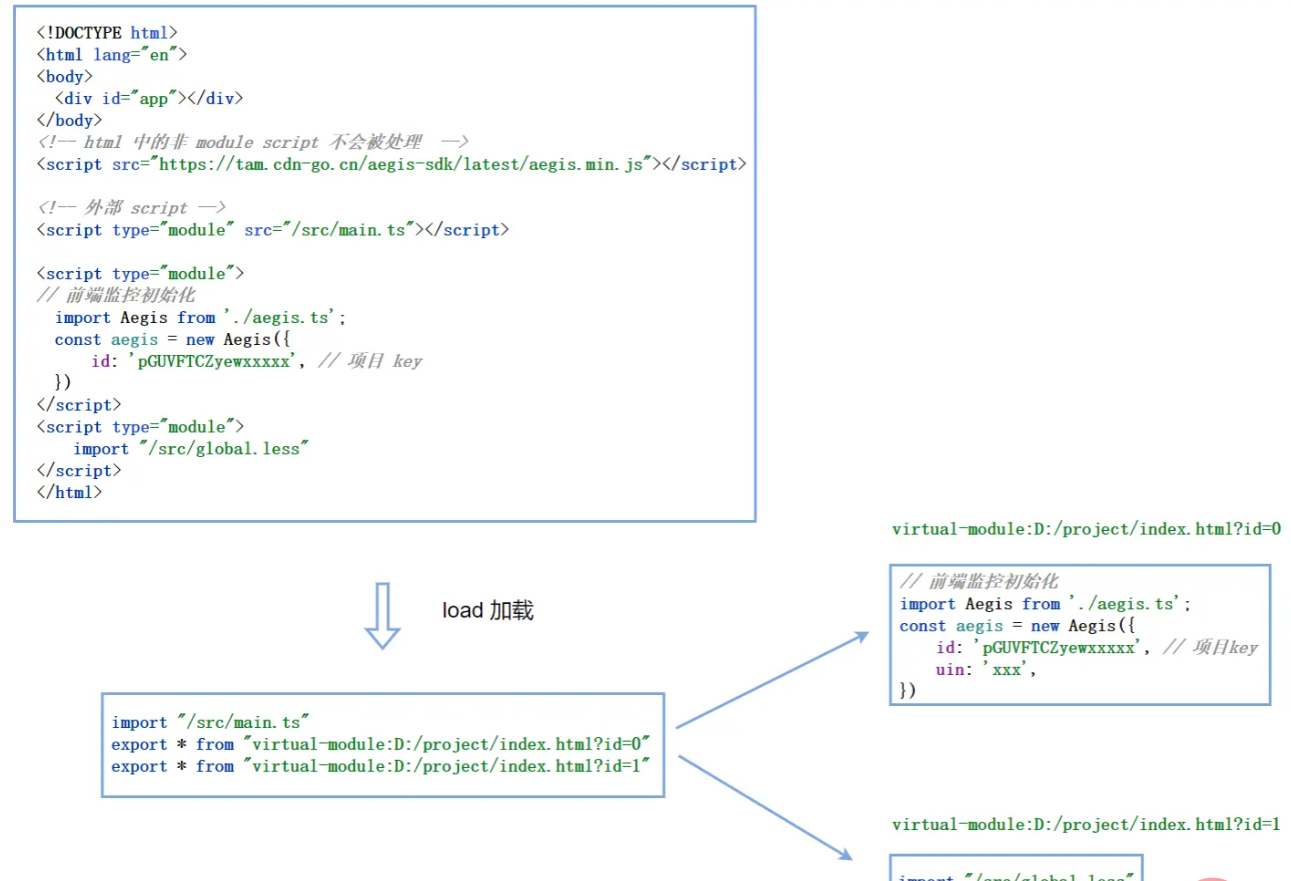Select 'html 中的非 module script 不会被处理' comment

point(252,142)
